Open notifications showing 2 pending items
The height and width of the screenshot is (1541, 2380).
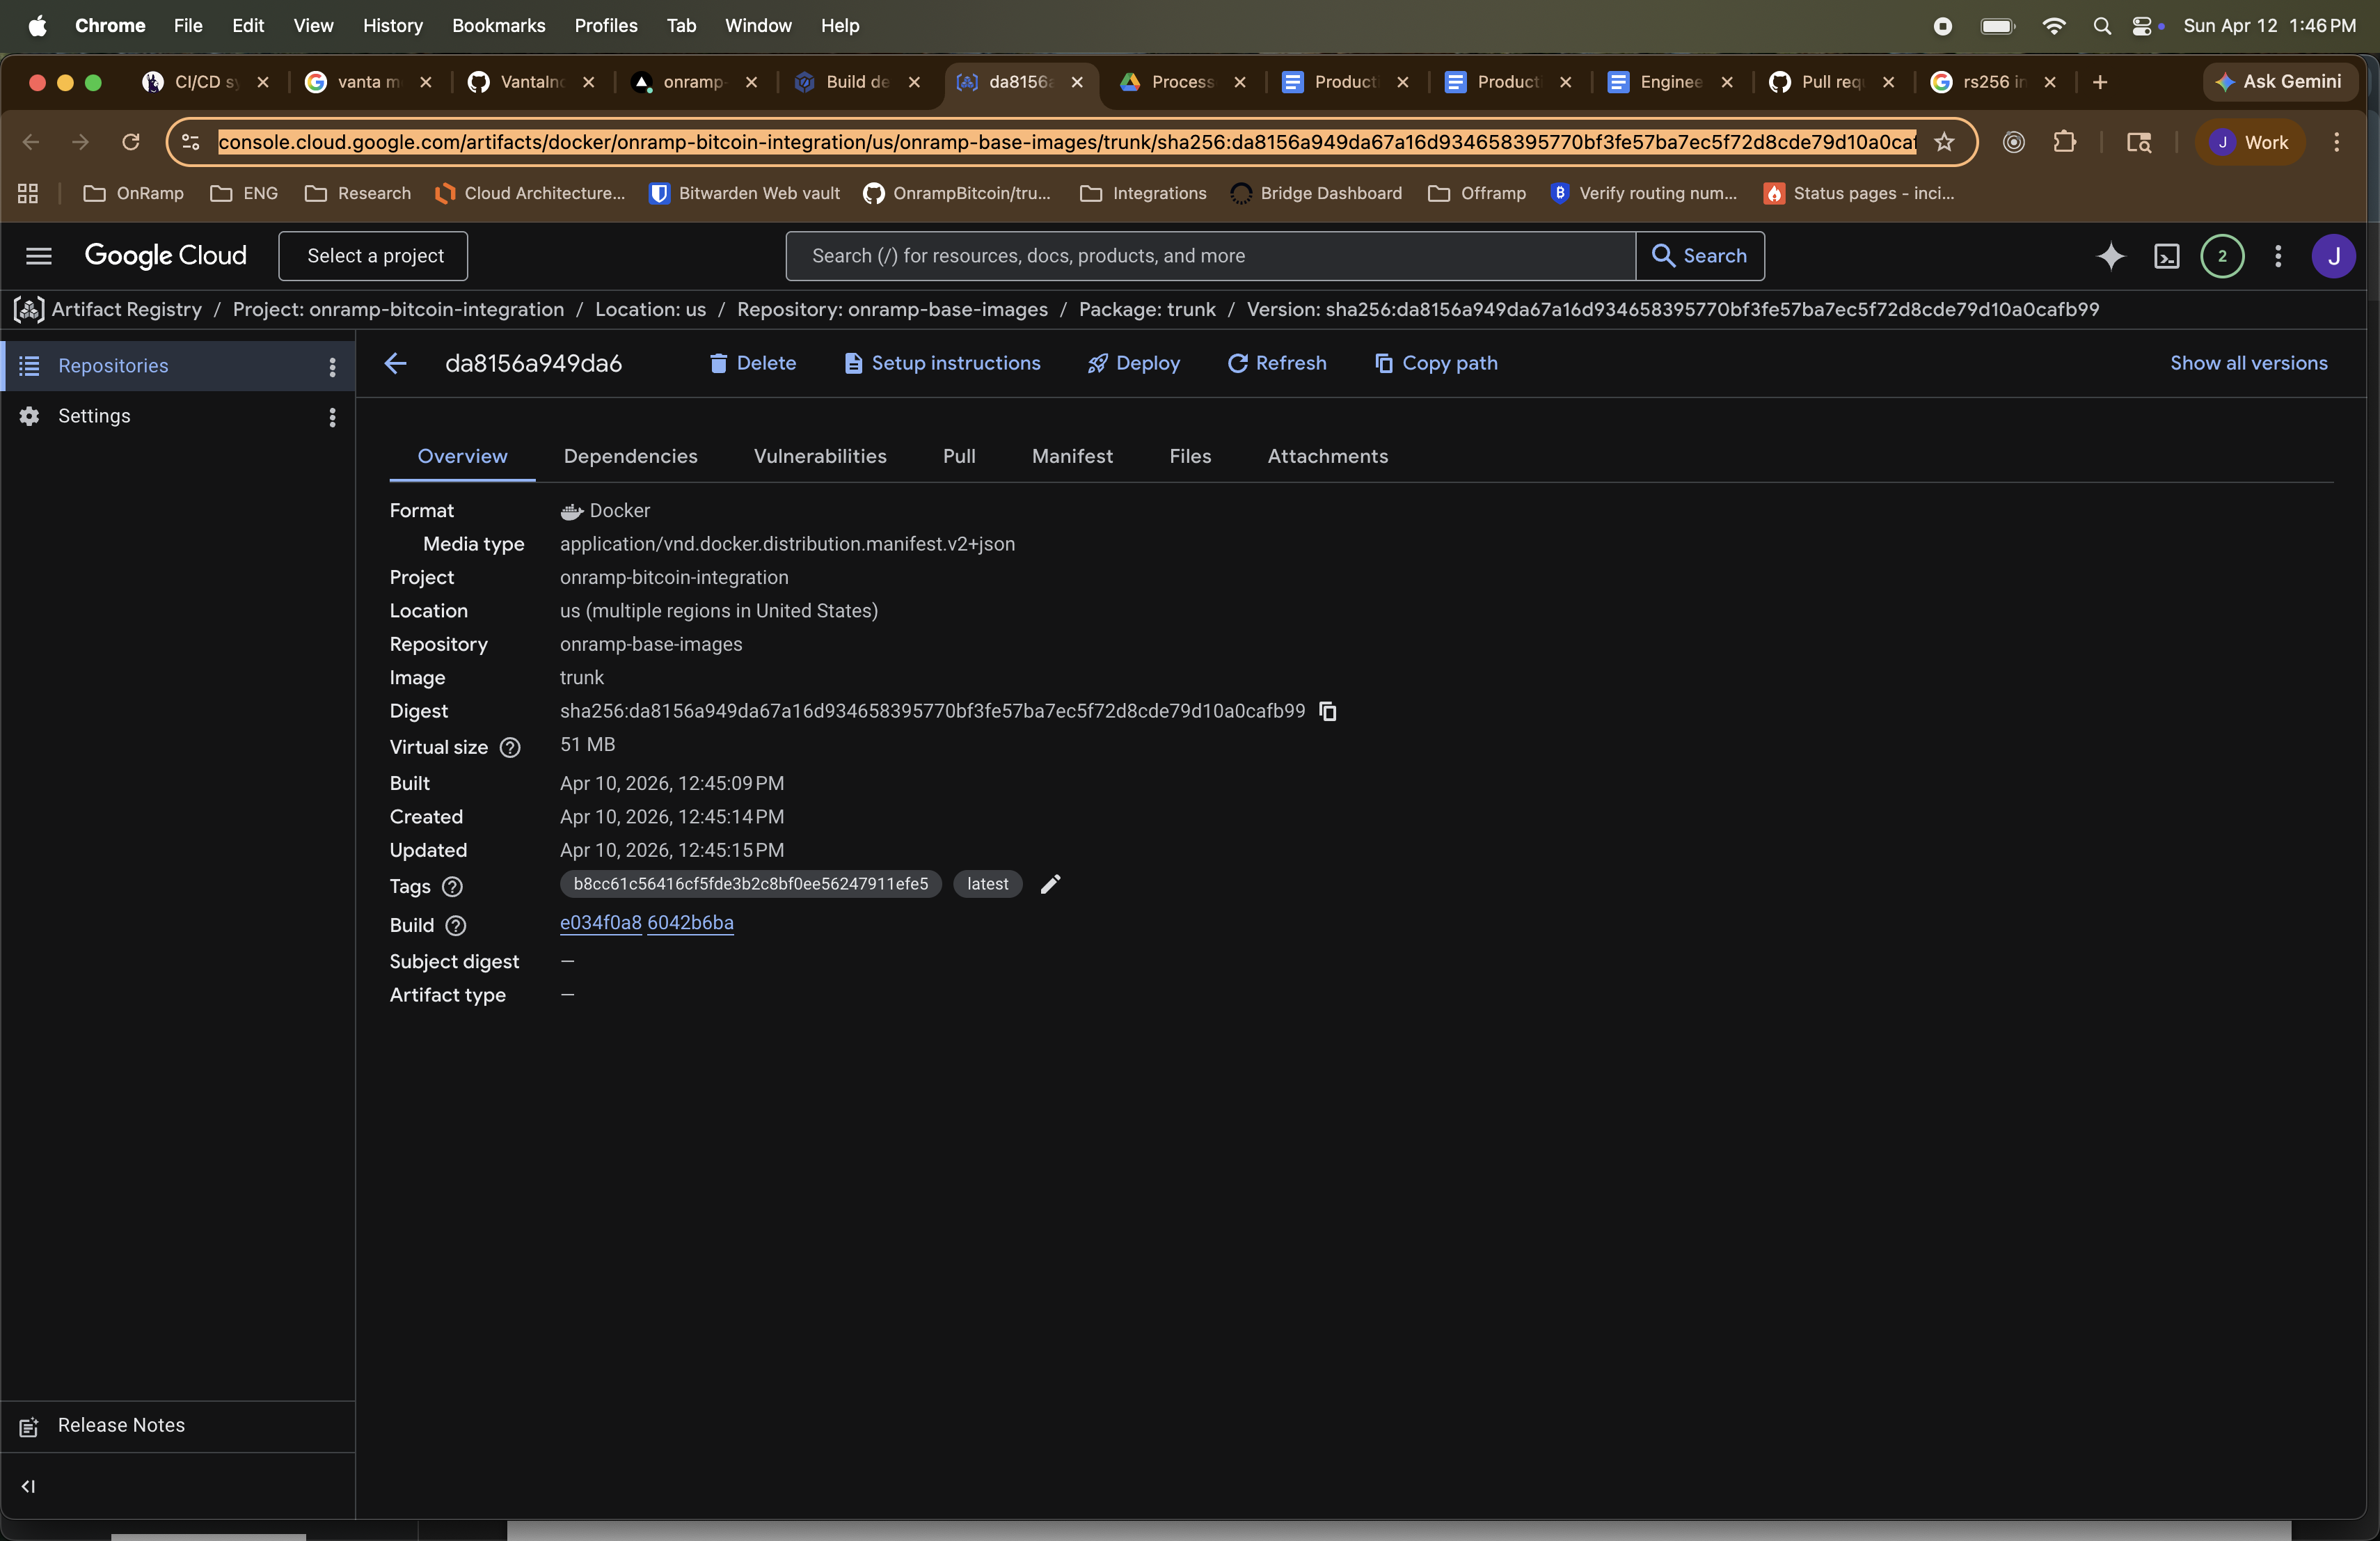coord(2222,256)
